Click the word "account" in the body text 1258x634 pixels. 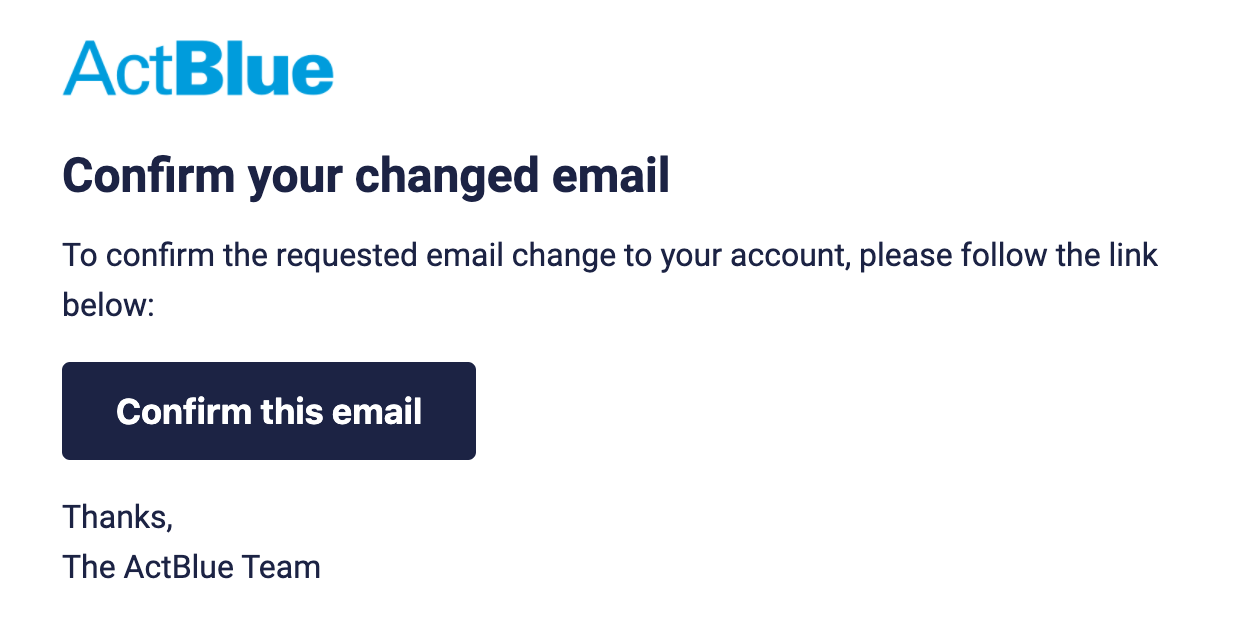[x=789, y=255]
